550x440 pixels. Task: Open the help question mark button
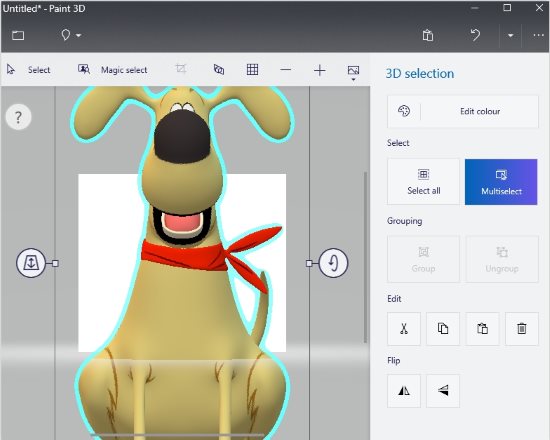pyautogui.click(x=19, y=117)
